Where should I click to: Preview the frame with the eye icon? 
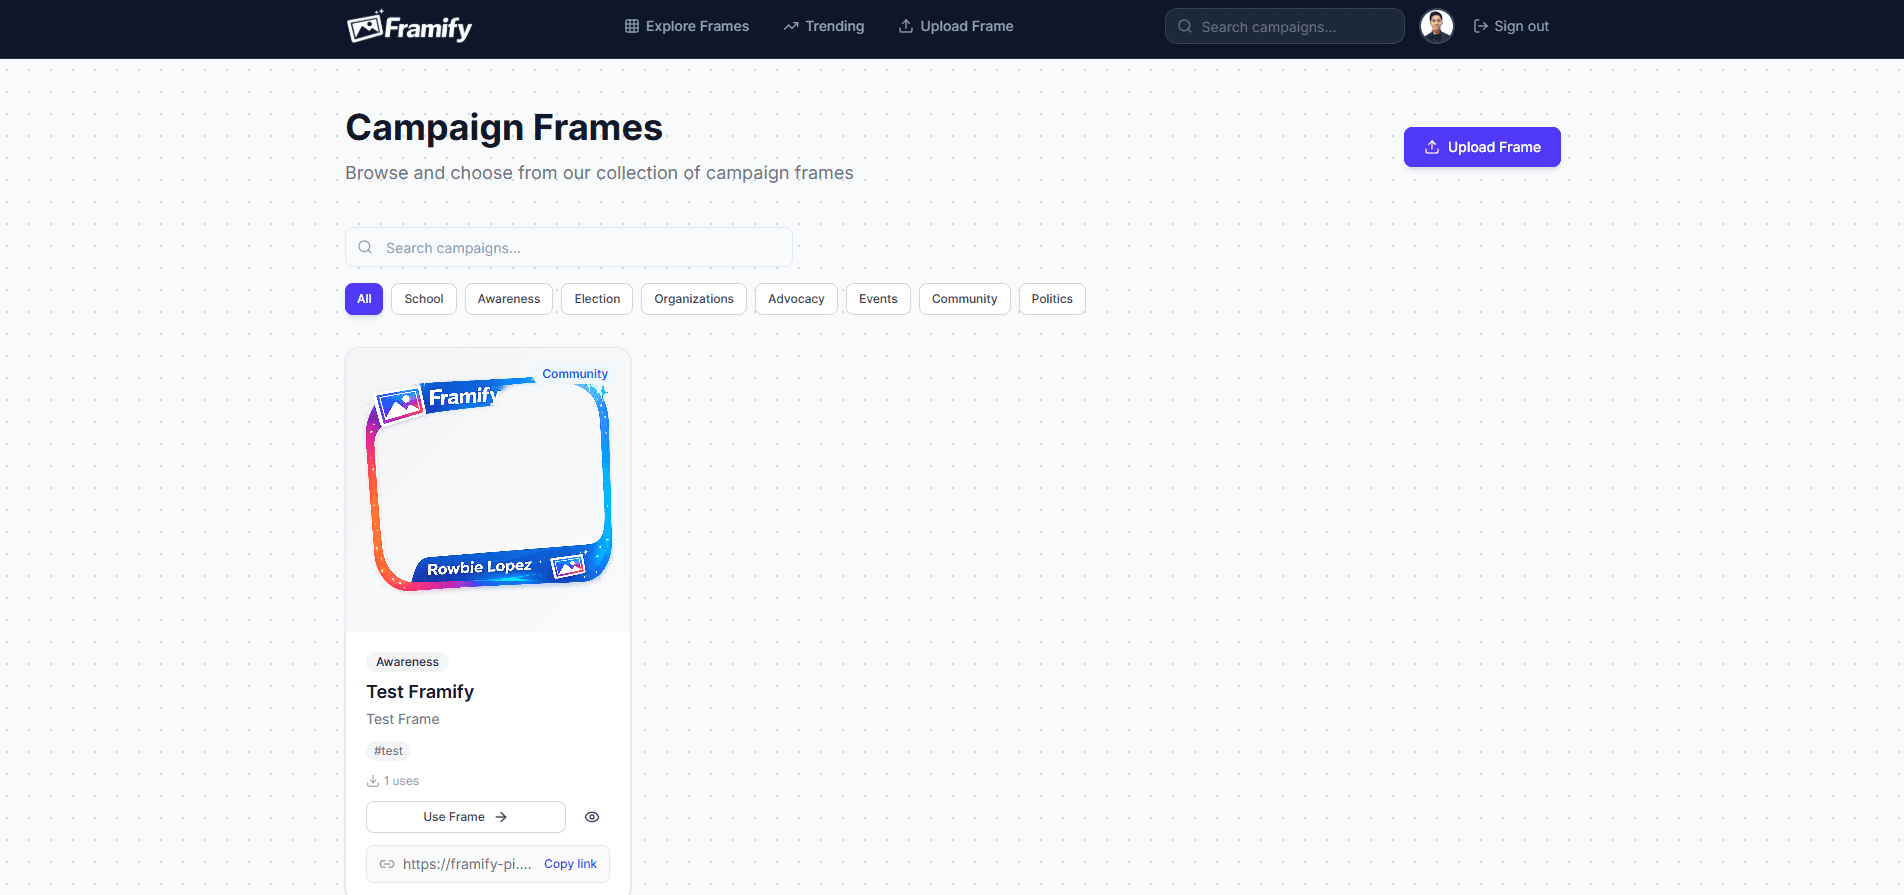point(592,817)
